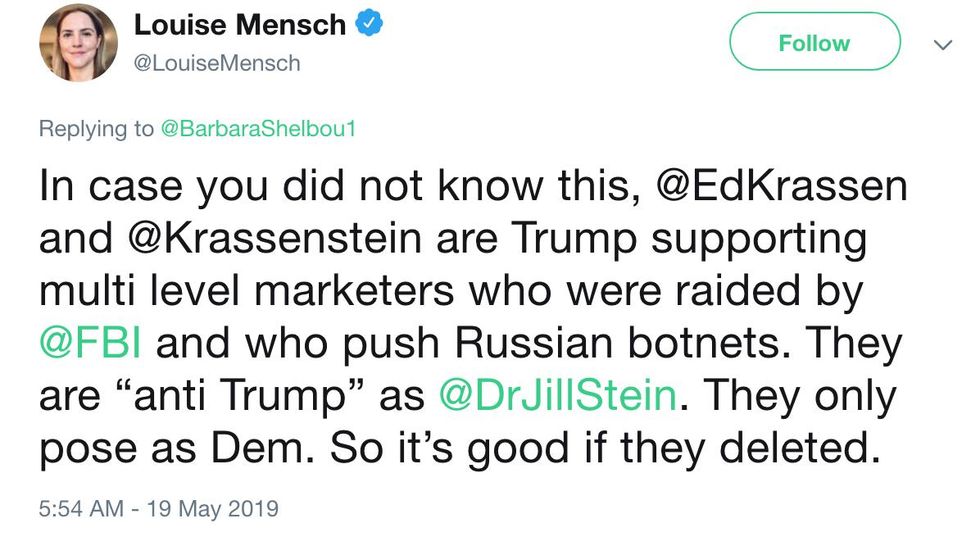This screenshot has height=538, width=980.
Task: Click Louise Mensch's profile avatar photo
Action: 78,42
